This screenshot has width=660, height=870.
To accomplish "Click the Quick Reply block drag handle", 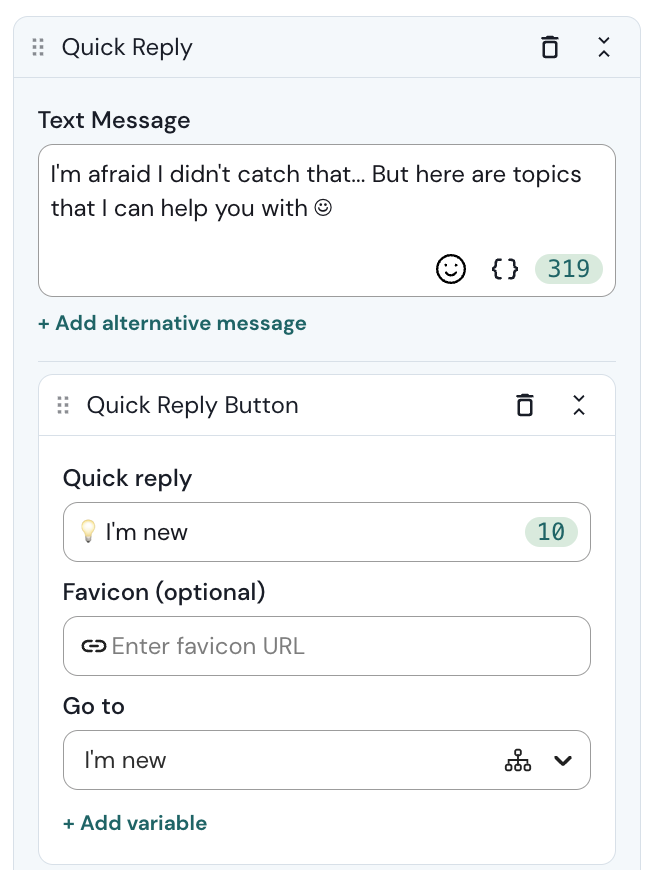I will point(39,47).
